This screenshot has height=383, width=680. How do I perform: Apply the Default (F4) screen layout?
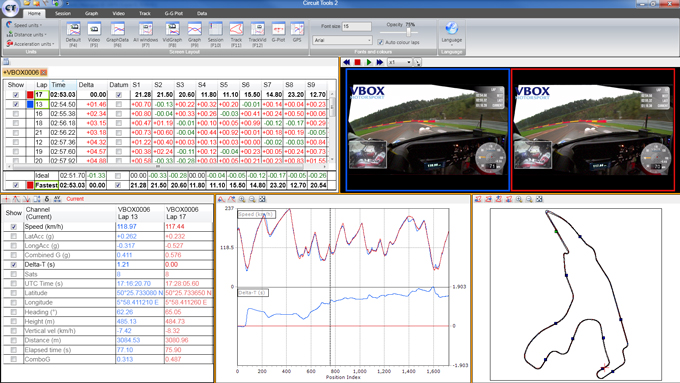click(73, 34)
